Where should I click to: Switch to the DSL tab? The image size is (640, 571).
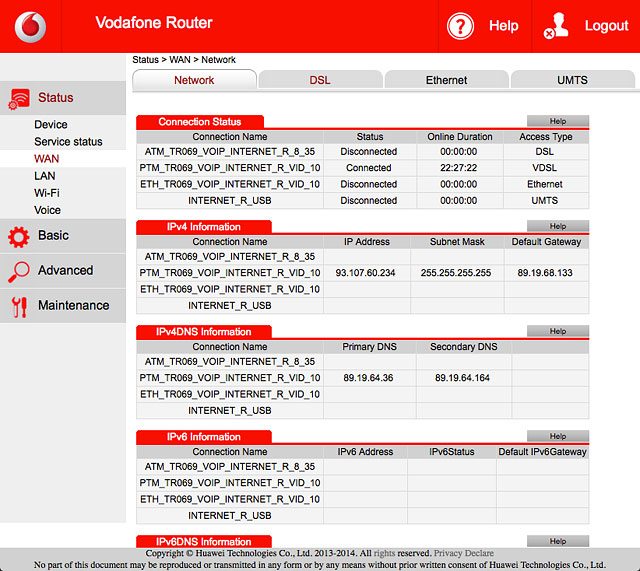click(320, 80)
